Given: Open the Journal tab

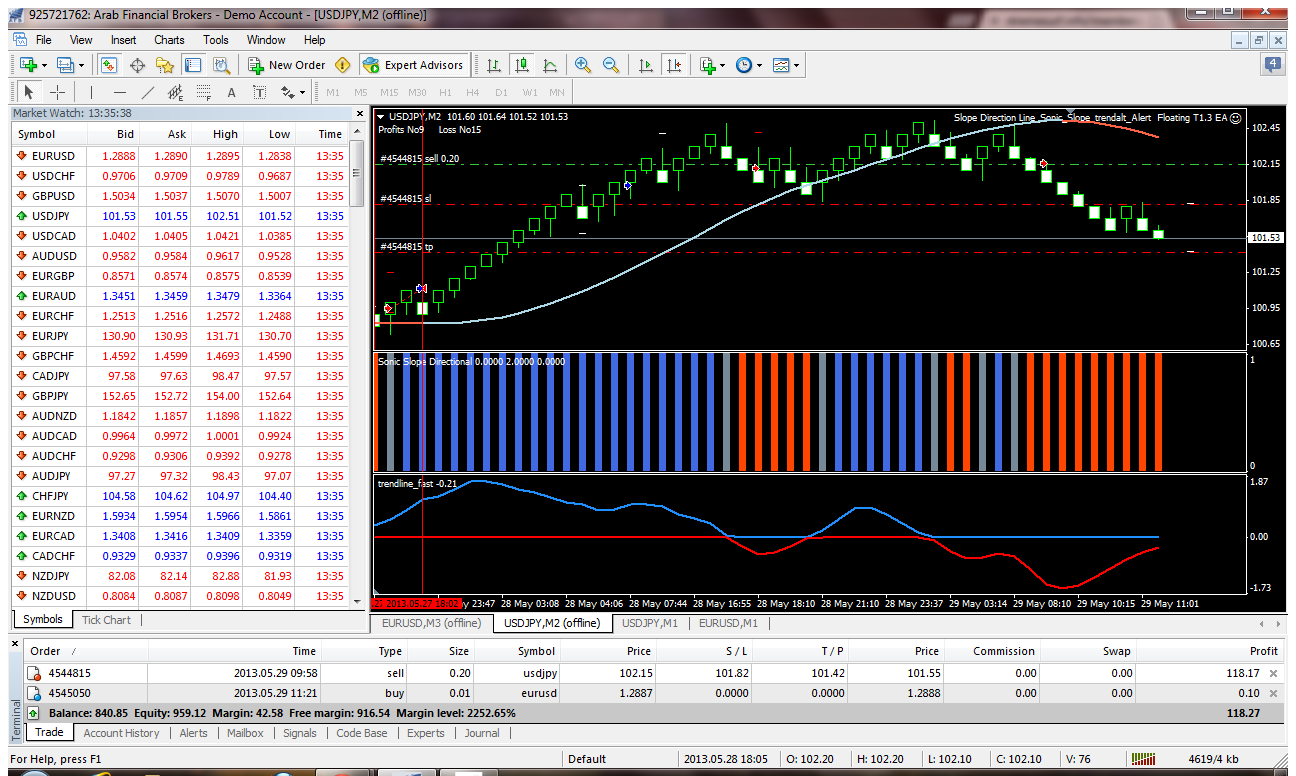Looking at the screenshot, I should [482, 733].
